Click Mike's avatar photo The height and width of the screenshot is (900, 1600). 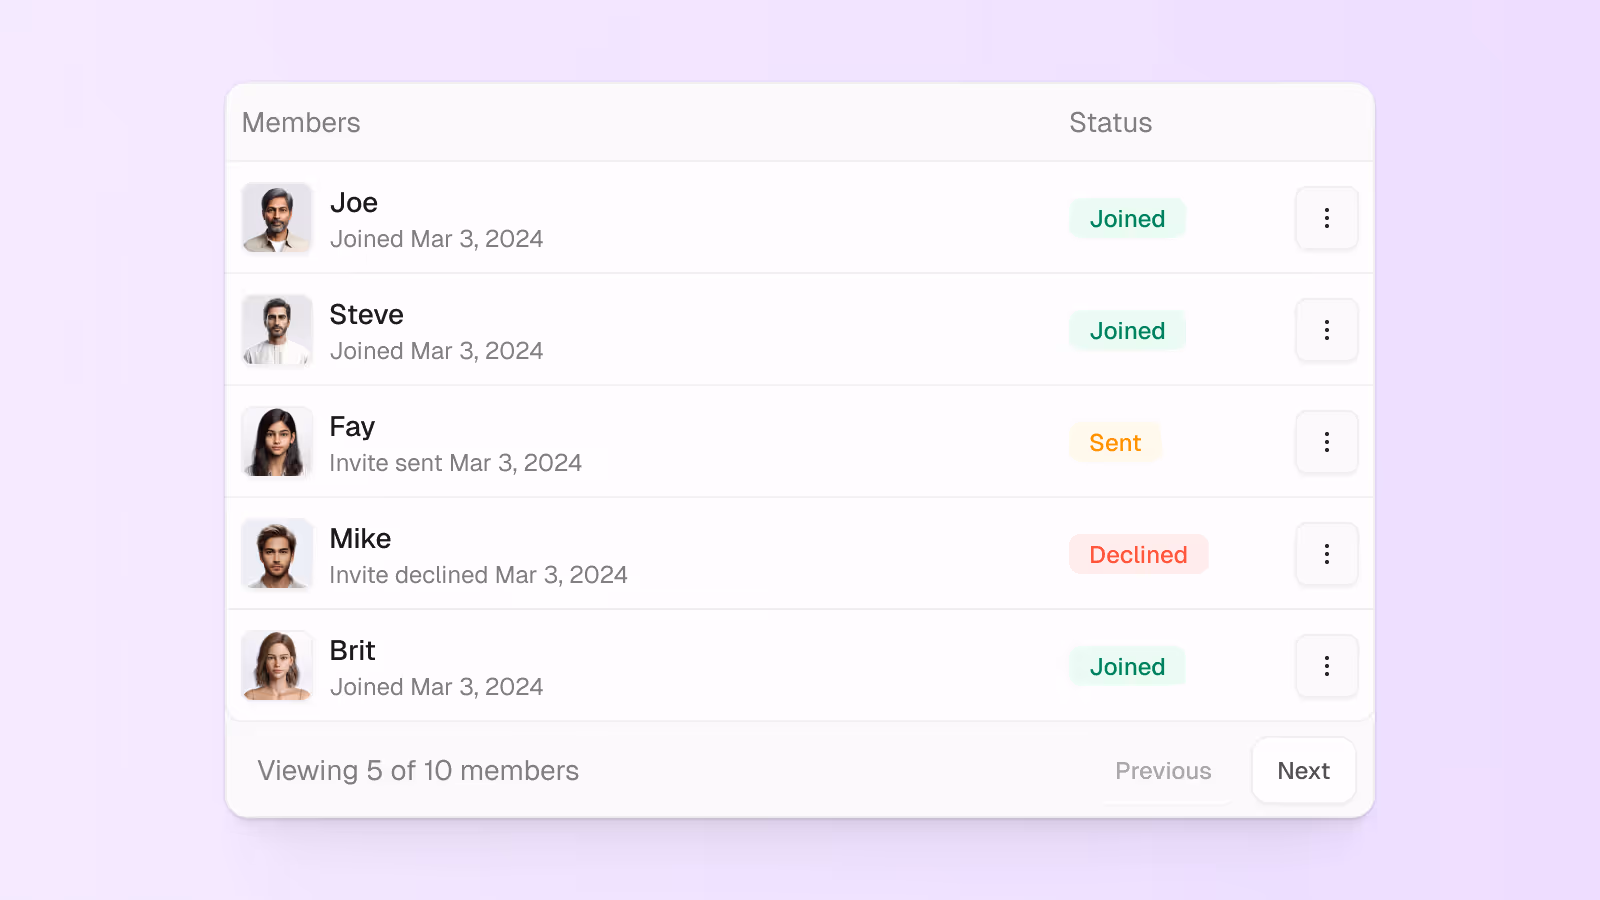click(x=277, y=554)
